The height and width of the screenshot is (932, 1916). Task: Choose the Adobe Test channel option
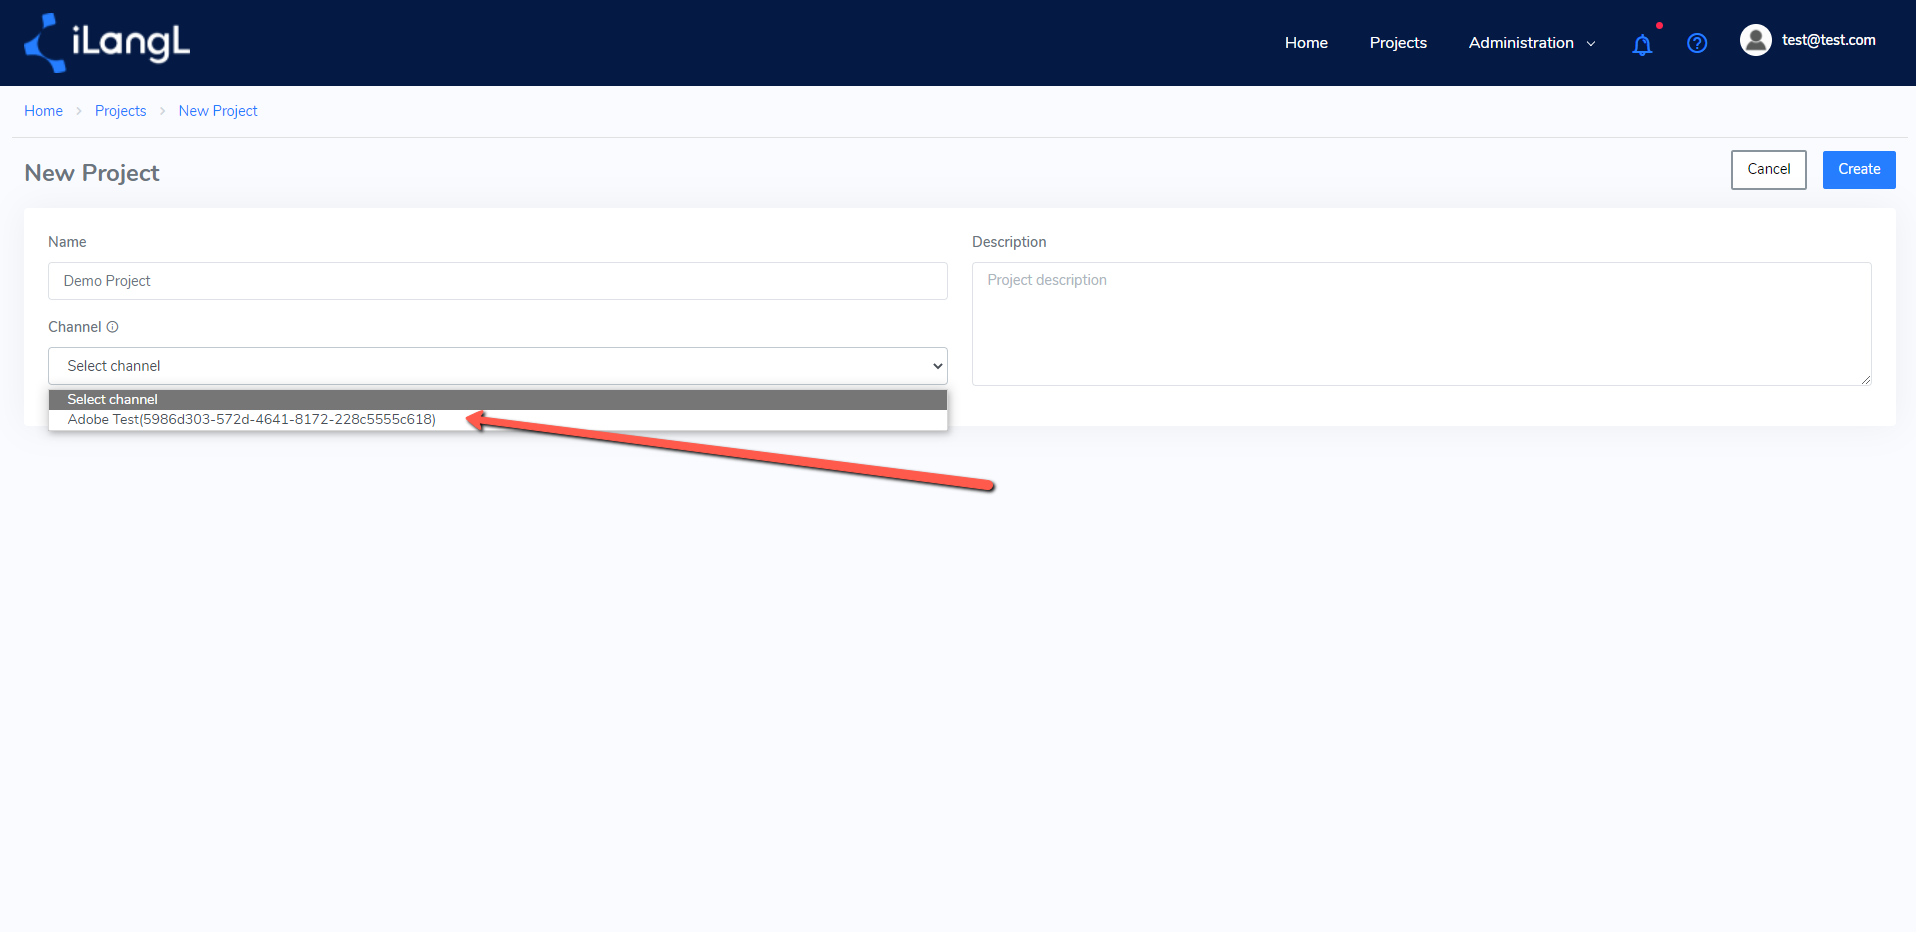pos(498,420)
